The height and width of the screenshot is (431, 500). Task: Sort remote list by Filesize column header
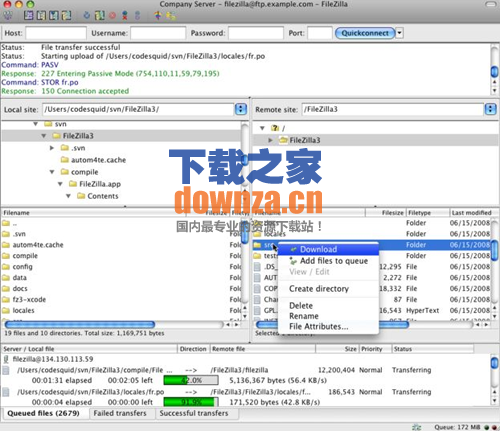coord(385,213)
